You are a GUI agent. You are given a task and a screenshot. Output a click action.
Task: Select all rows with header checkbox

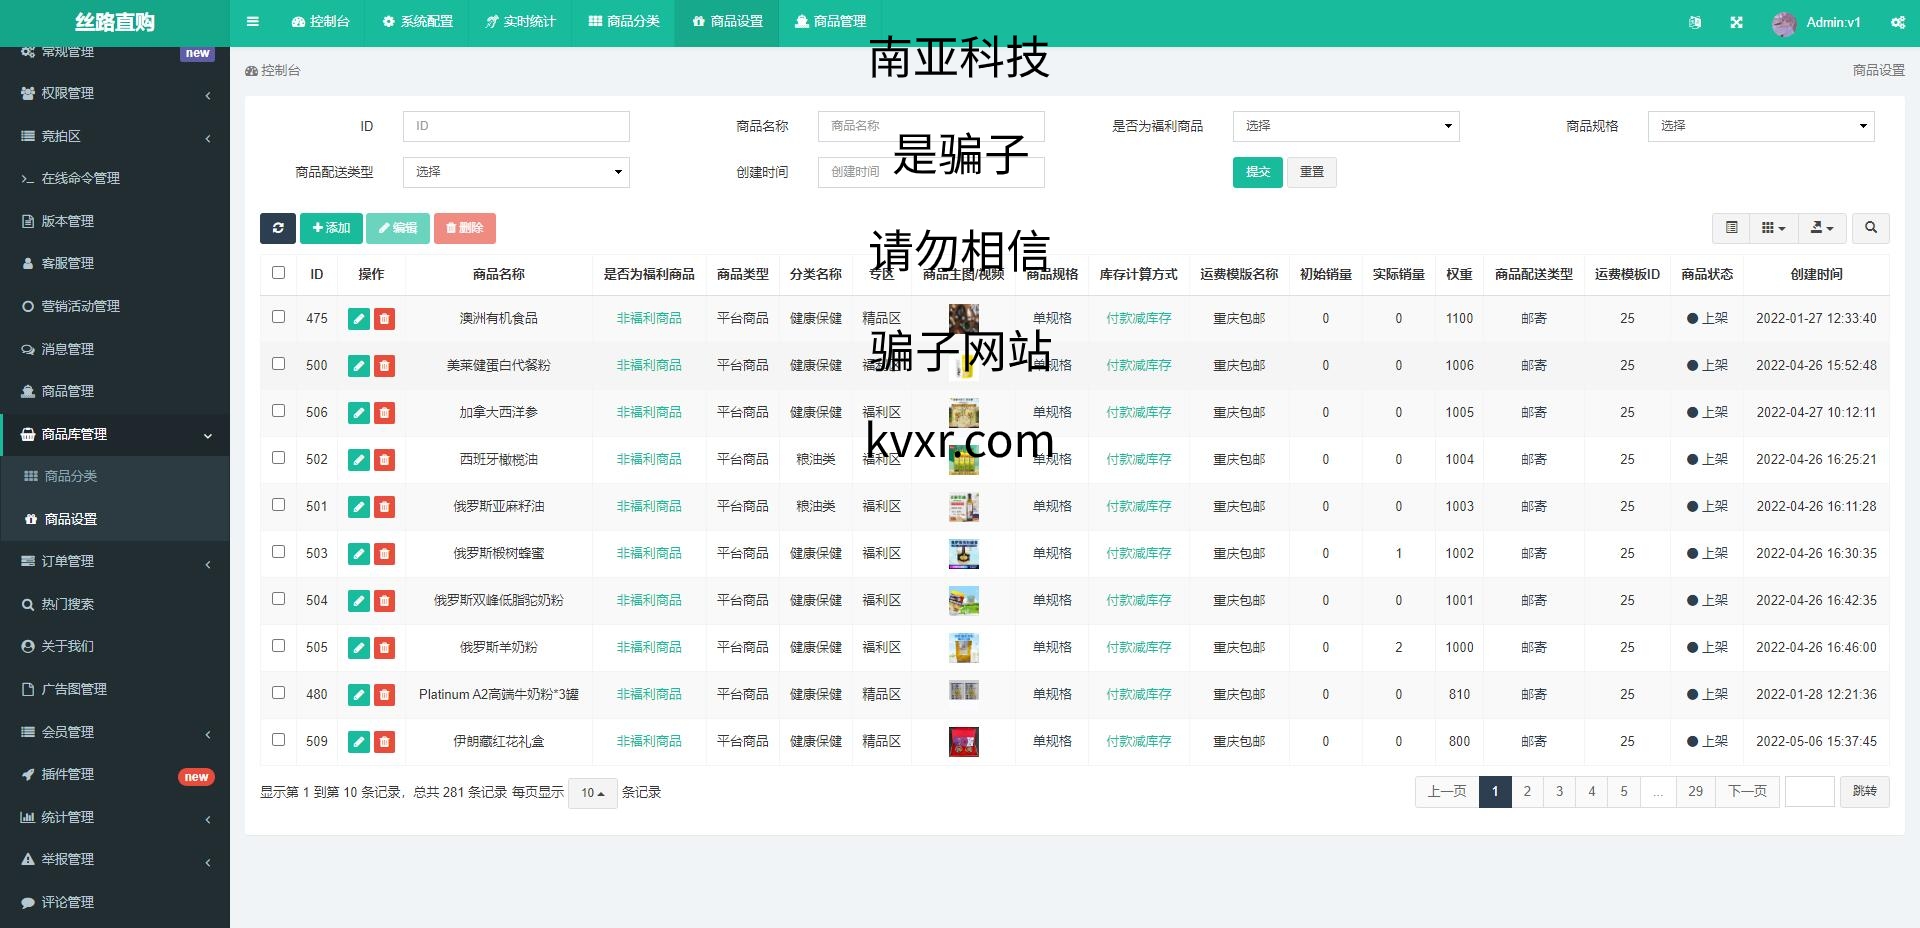[278, 272]
